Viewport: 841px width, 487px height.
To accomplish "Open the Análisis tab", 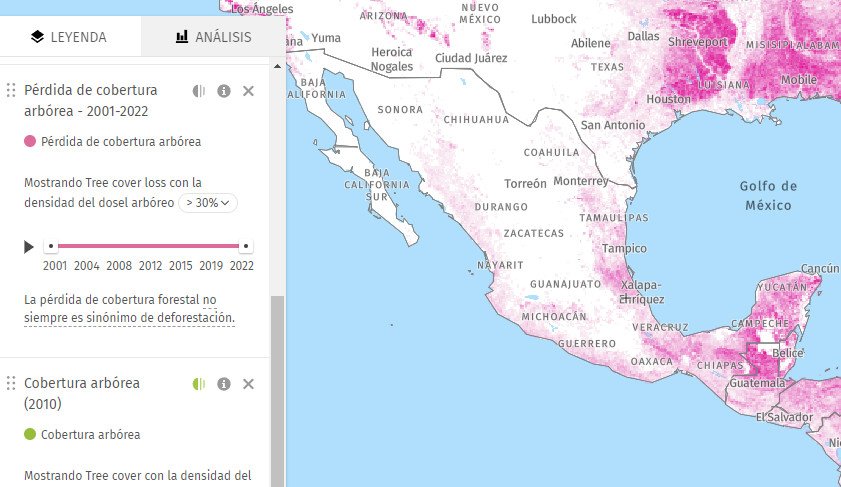I will 211,37.
